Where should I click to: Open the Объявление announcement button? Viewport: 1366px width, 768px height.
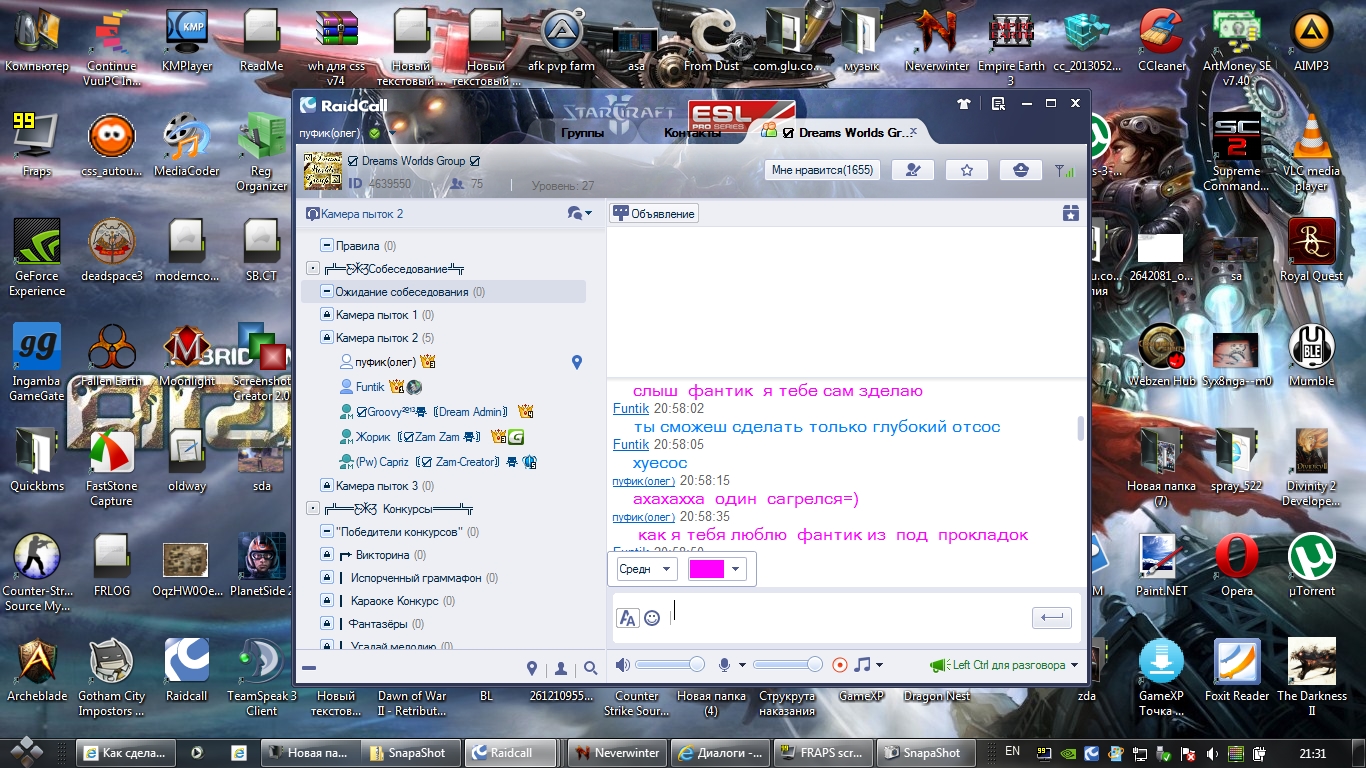click(654, 213)
